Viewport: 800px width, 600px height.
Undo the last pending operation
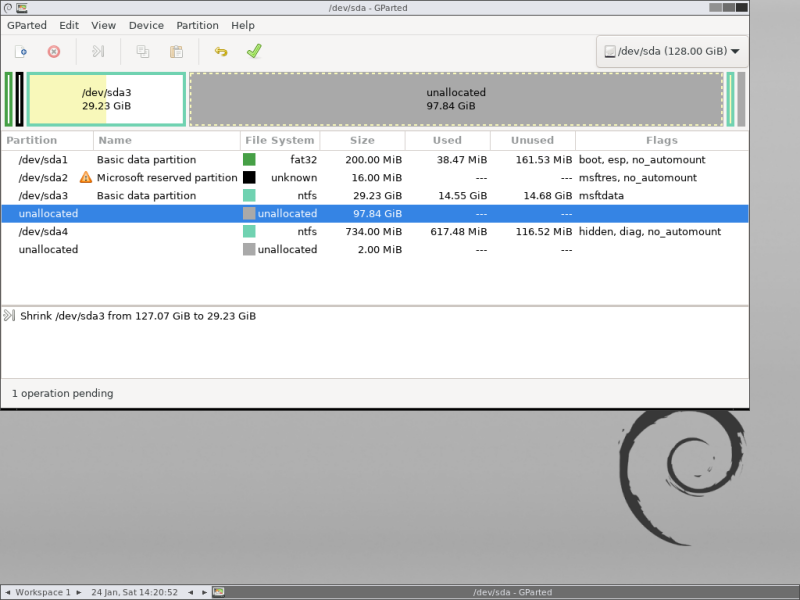pyautogui.click(x=221, y=52)
